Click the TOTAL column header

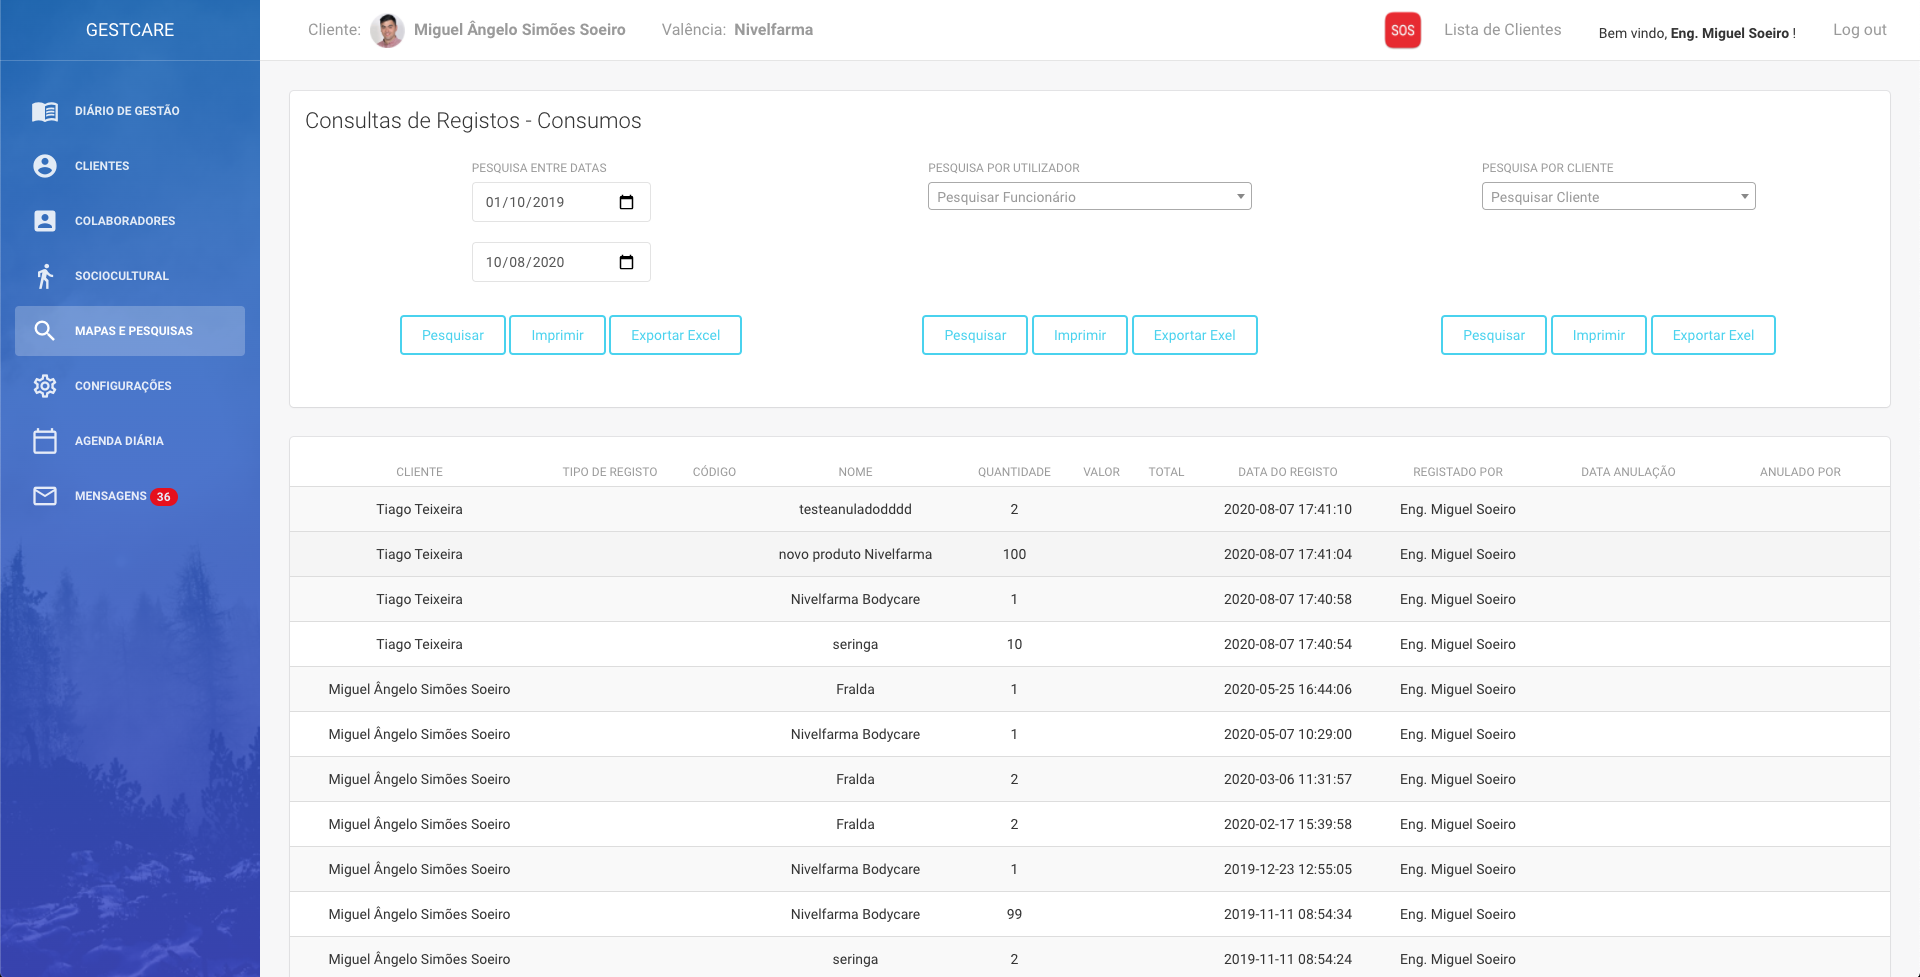(1166, 472)
